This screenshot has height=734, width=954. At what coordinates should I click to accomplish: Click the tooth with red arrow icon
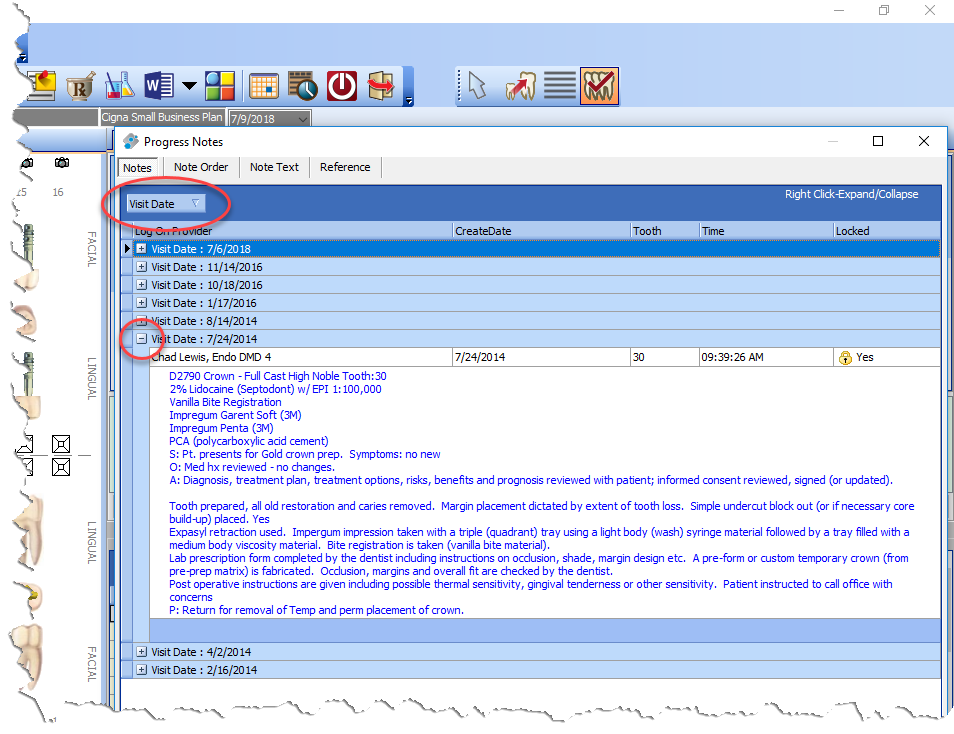520,86
